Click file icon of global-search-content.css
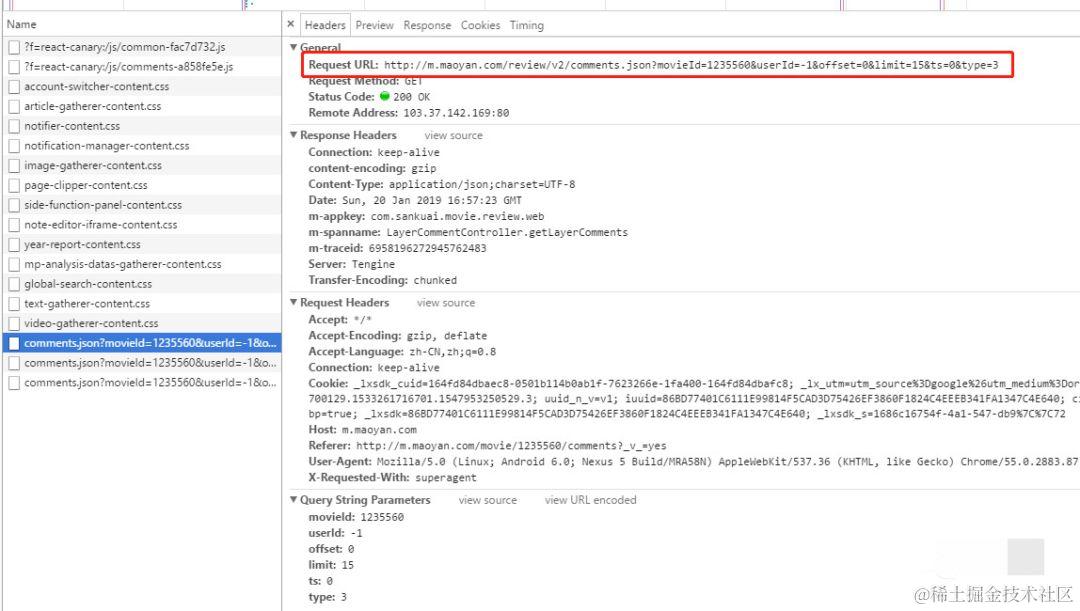 14,284
